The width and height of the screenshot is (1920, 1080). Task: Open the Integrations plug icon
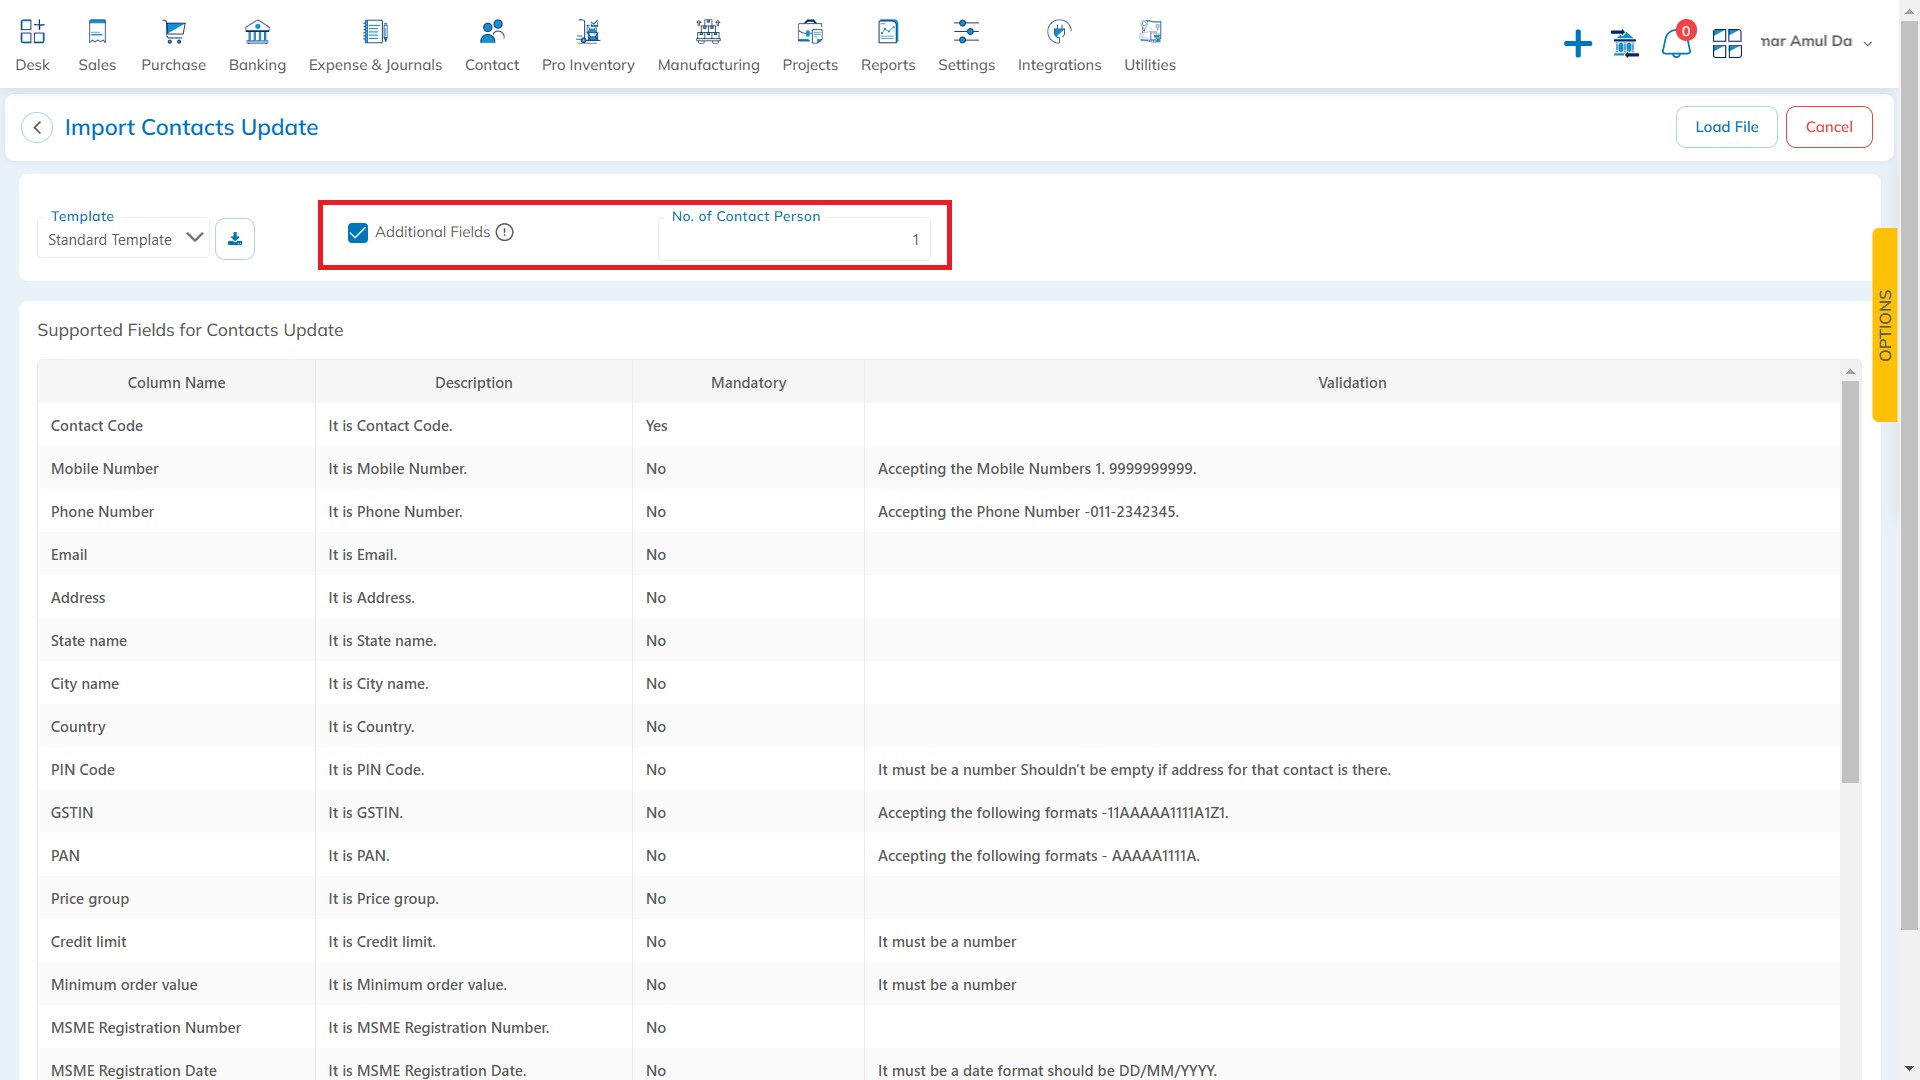tap(1059, 32)
